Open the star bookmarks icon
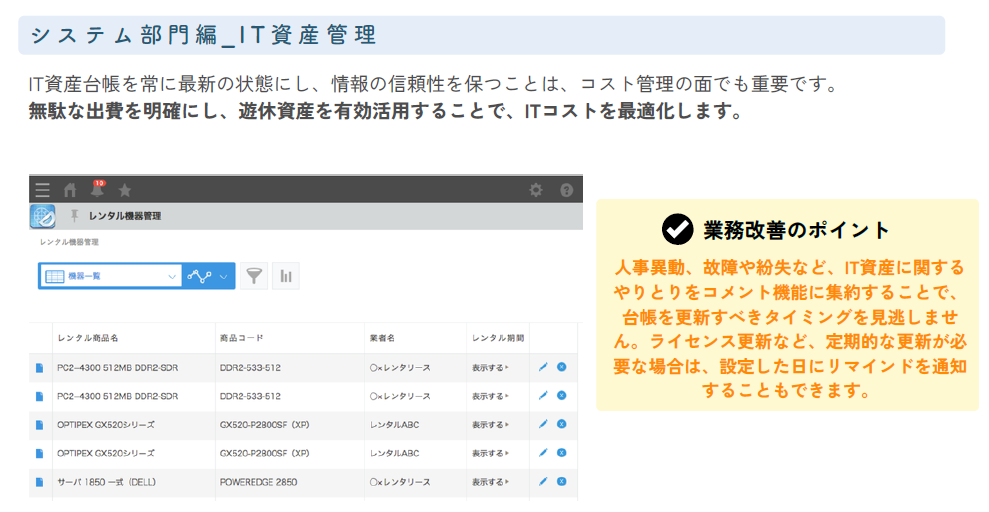 pyautogui.click(x=125, y=190)
